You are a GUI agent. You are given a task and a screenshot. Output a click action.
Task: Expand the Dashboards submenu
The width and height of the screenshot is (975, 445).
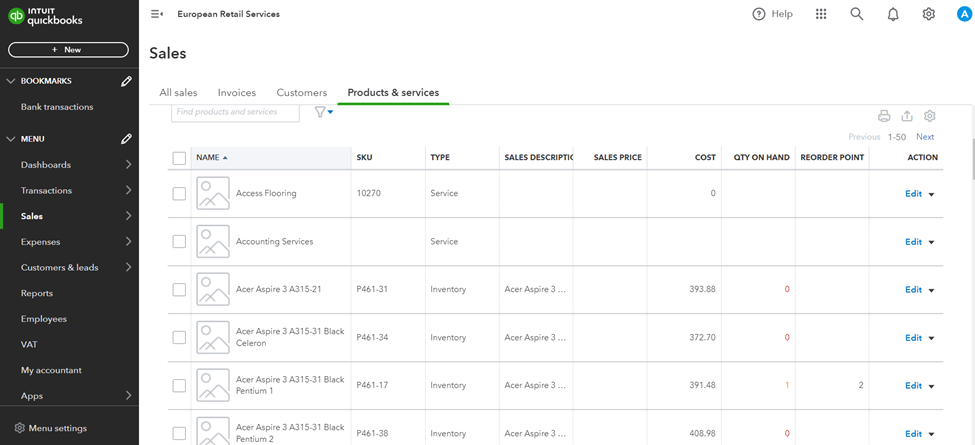pos(128,165)
